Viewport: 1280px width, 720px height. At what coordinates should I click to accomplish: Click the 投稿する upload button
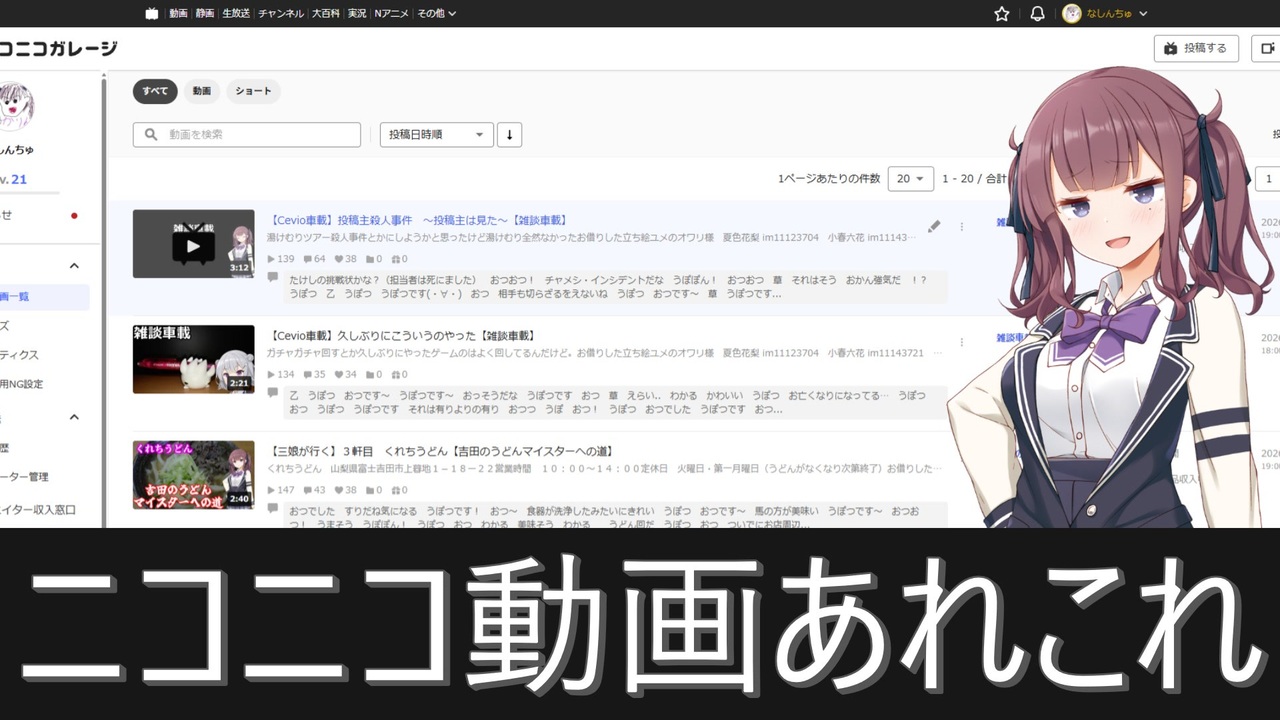click(x=1197, y=48)
